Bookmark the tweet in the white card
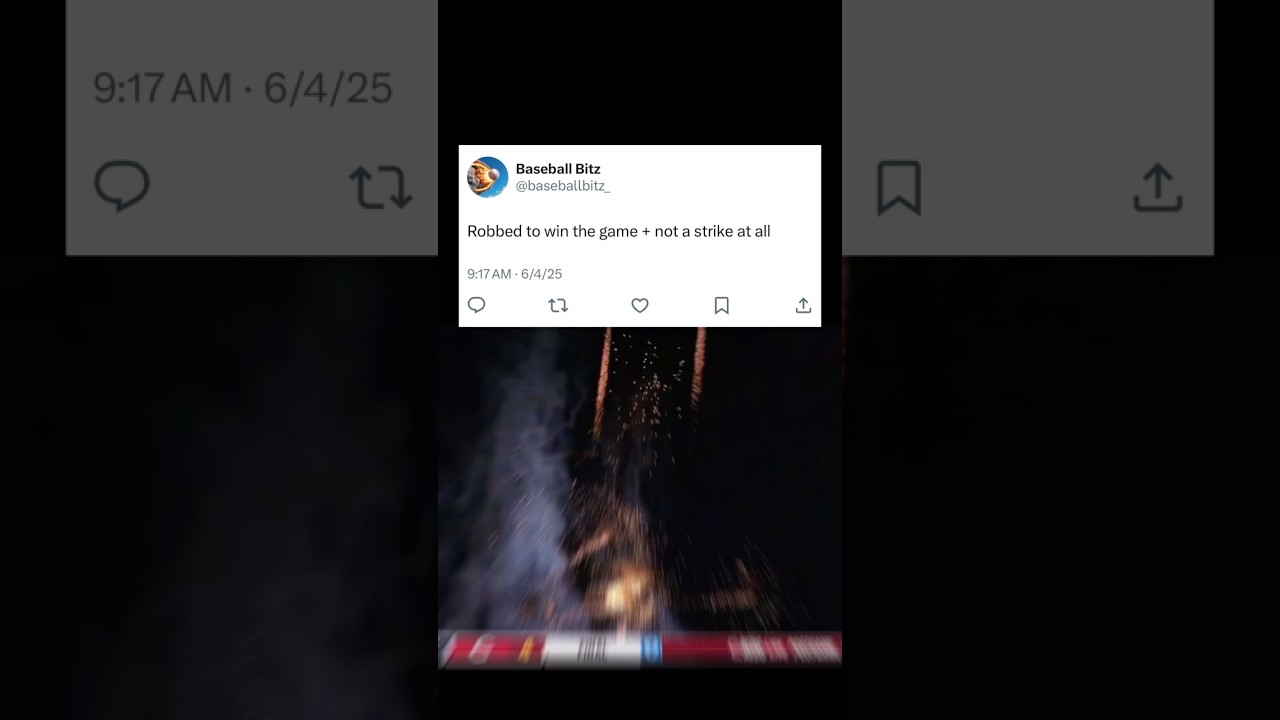Screen dimensions: 1280x720 coord(721,305)
